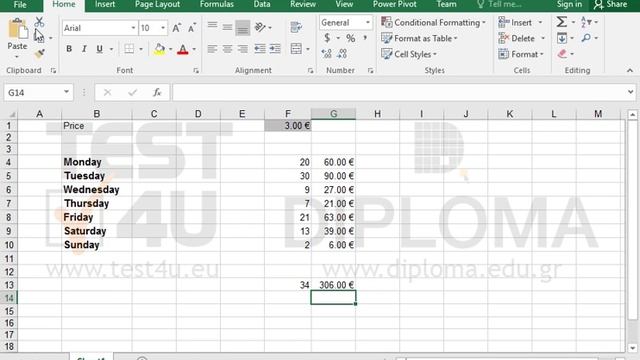This screenshot has width=640, height=360.
Task: Toggle Align Left for text
Action: 212,49
